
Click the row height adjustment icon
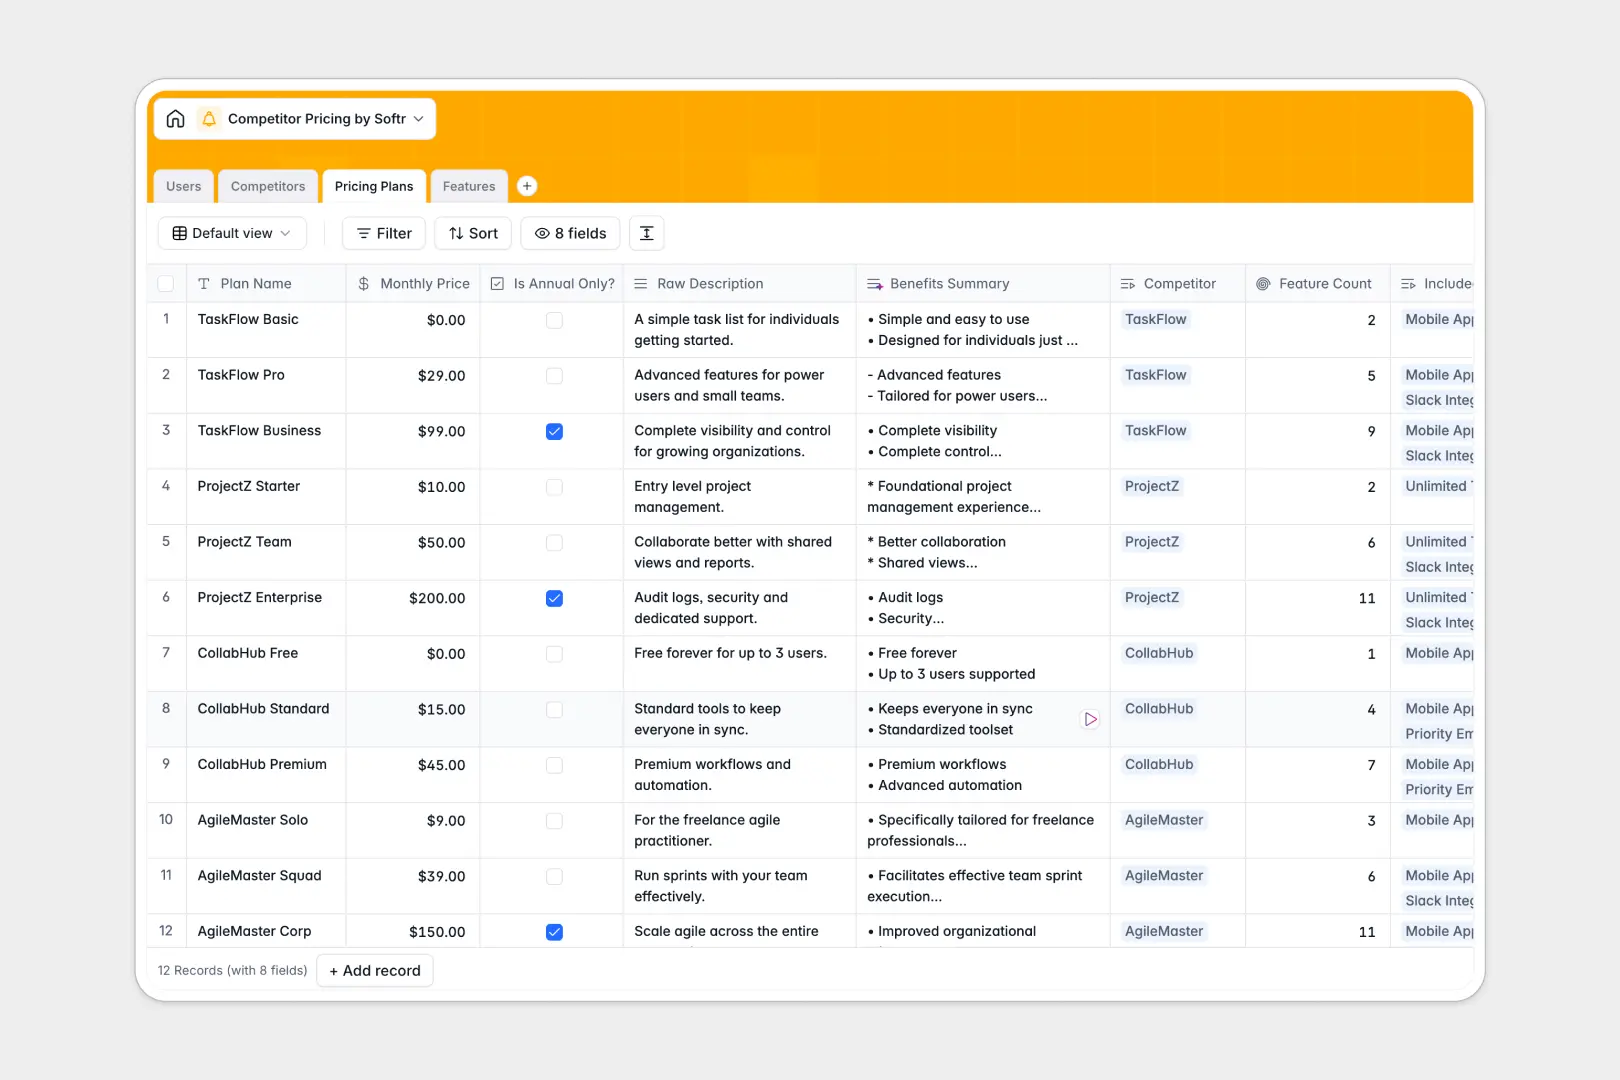[x=646, y=233]
